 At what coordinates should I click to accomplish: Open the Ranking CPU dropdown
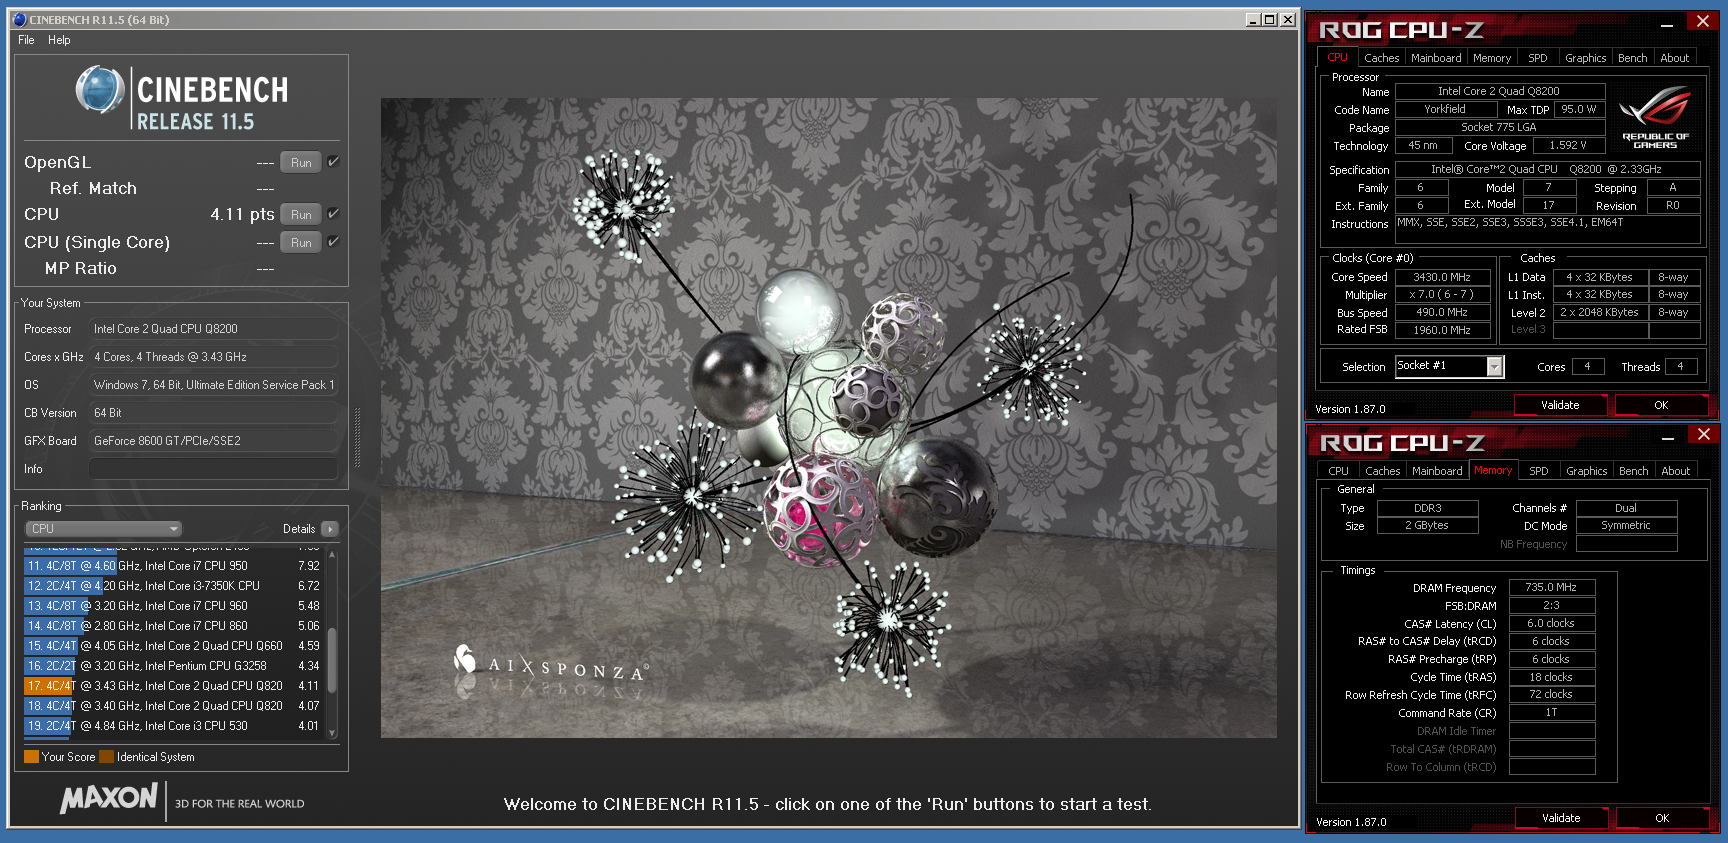[103, 529]
